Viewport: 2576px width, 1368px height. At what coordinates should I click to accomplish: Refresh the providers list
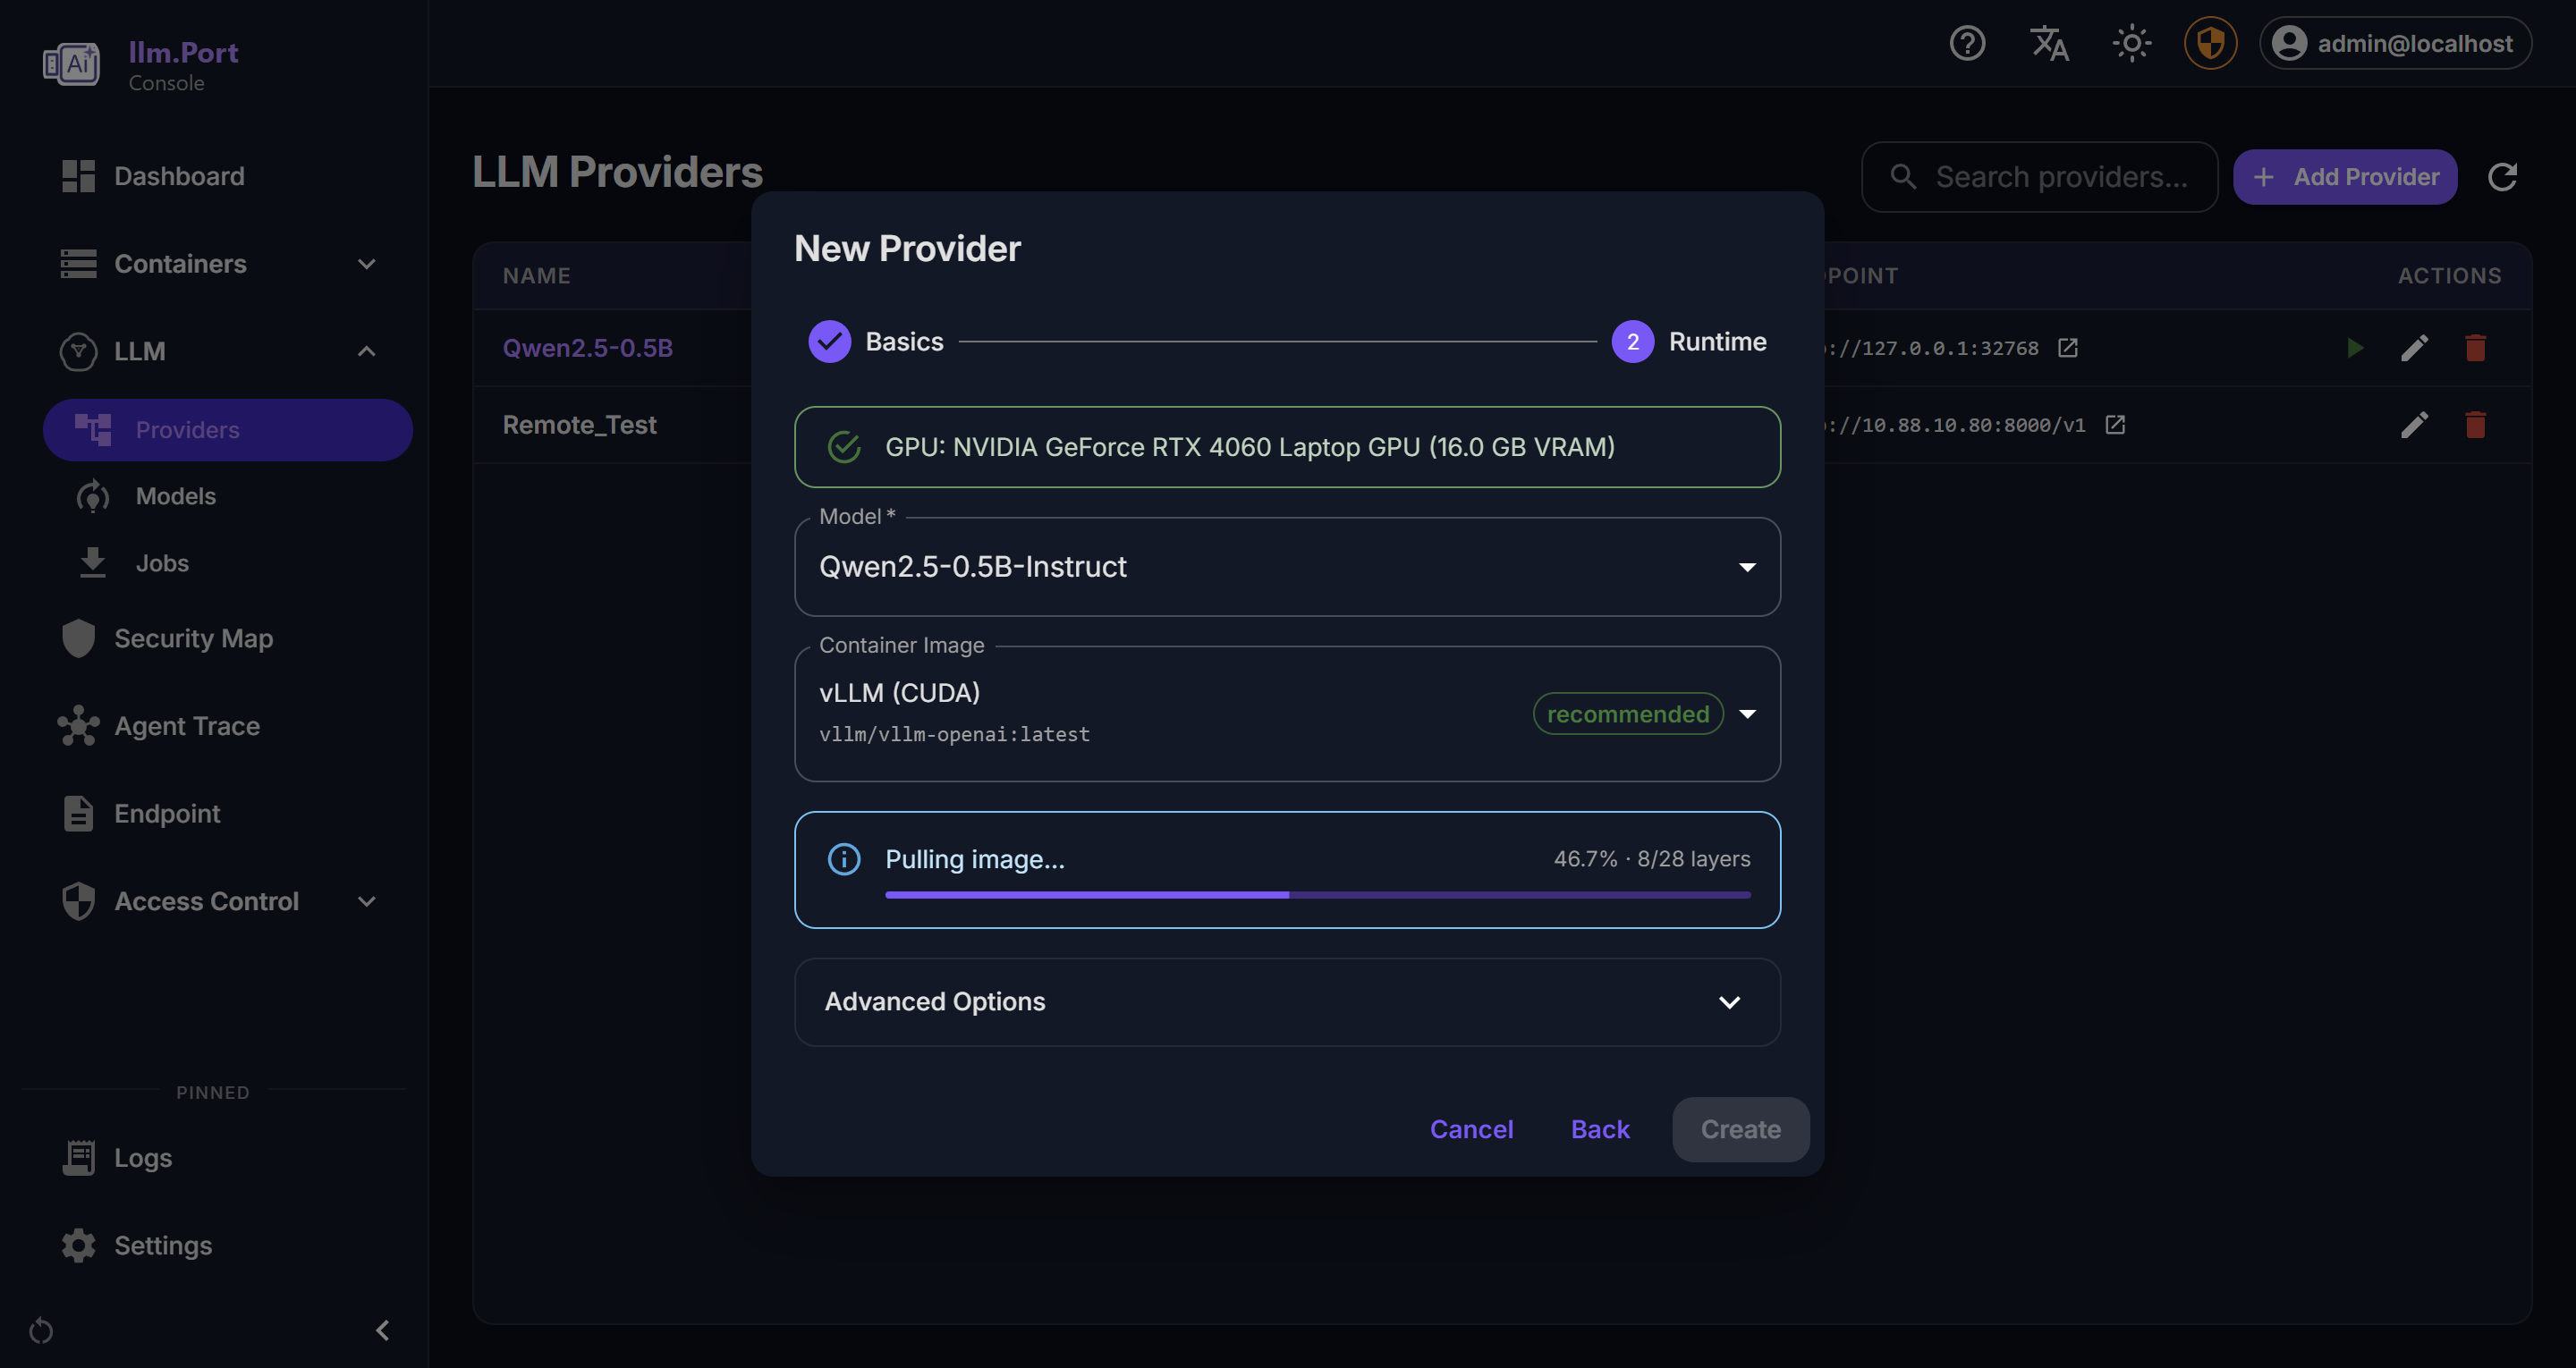(2502, 177)
